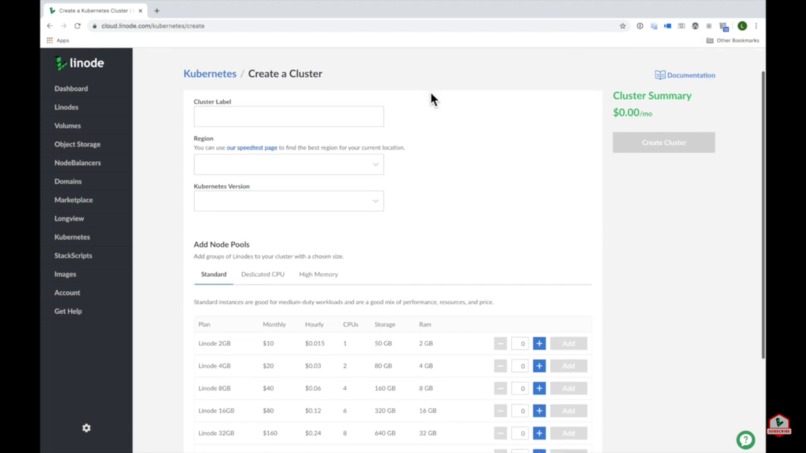This screenshot has height=453, width=806.
Task: Add the Linode 4GB pool
Action: tap(569, 366)
